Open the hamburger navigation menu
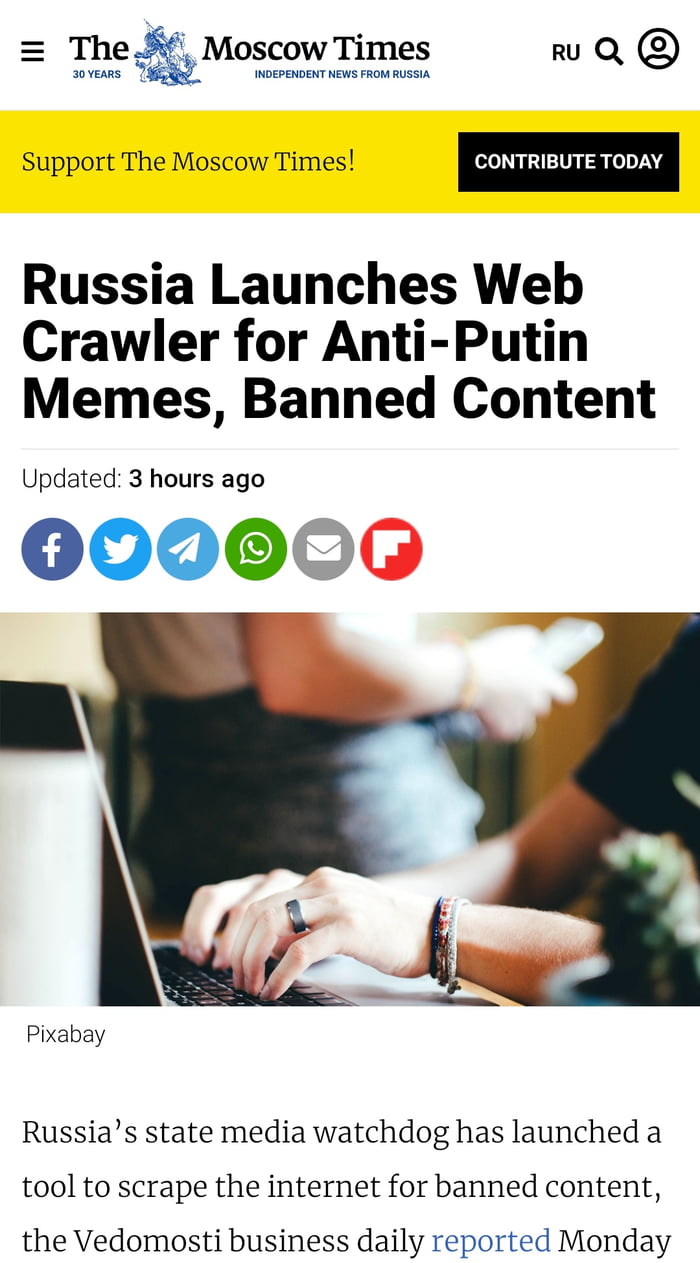 coord(32,51)
